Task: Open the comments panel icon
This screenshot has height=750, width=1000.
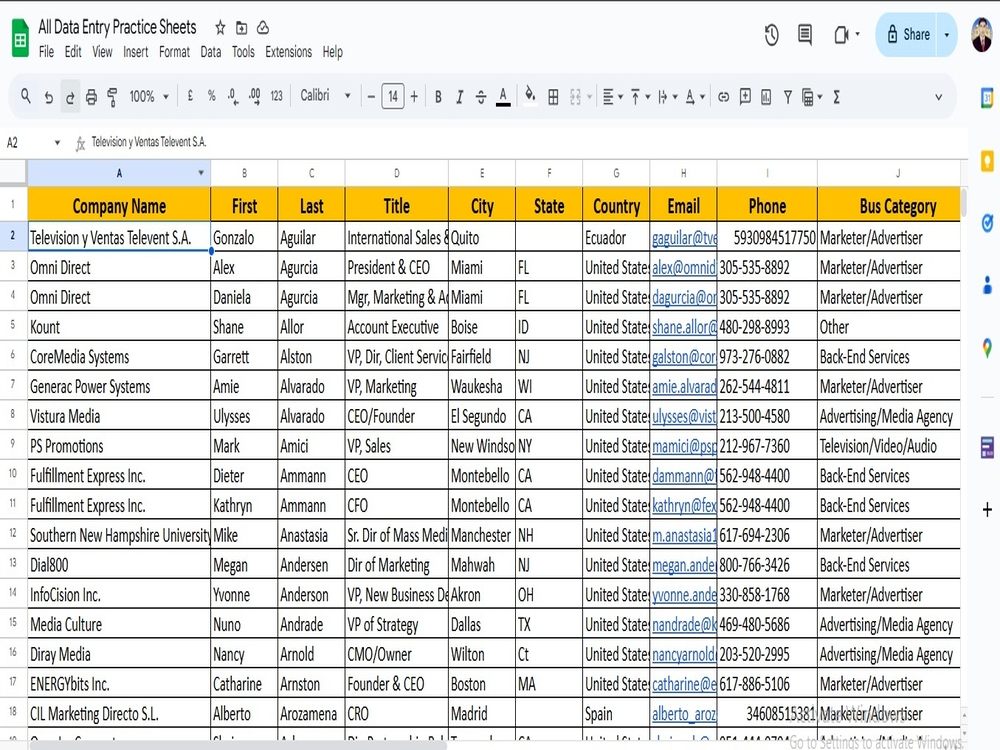Action: [805, 34]
